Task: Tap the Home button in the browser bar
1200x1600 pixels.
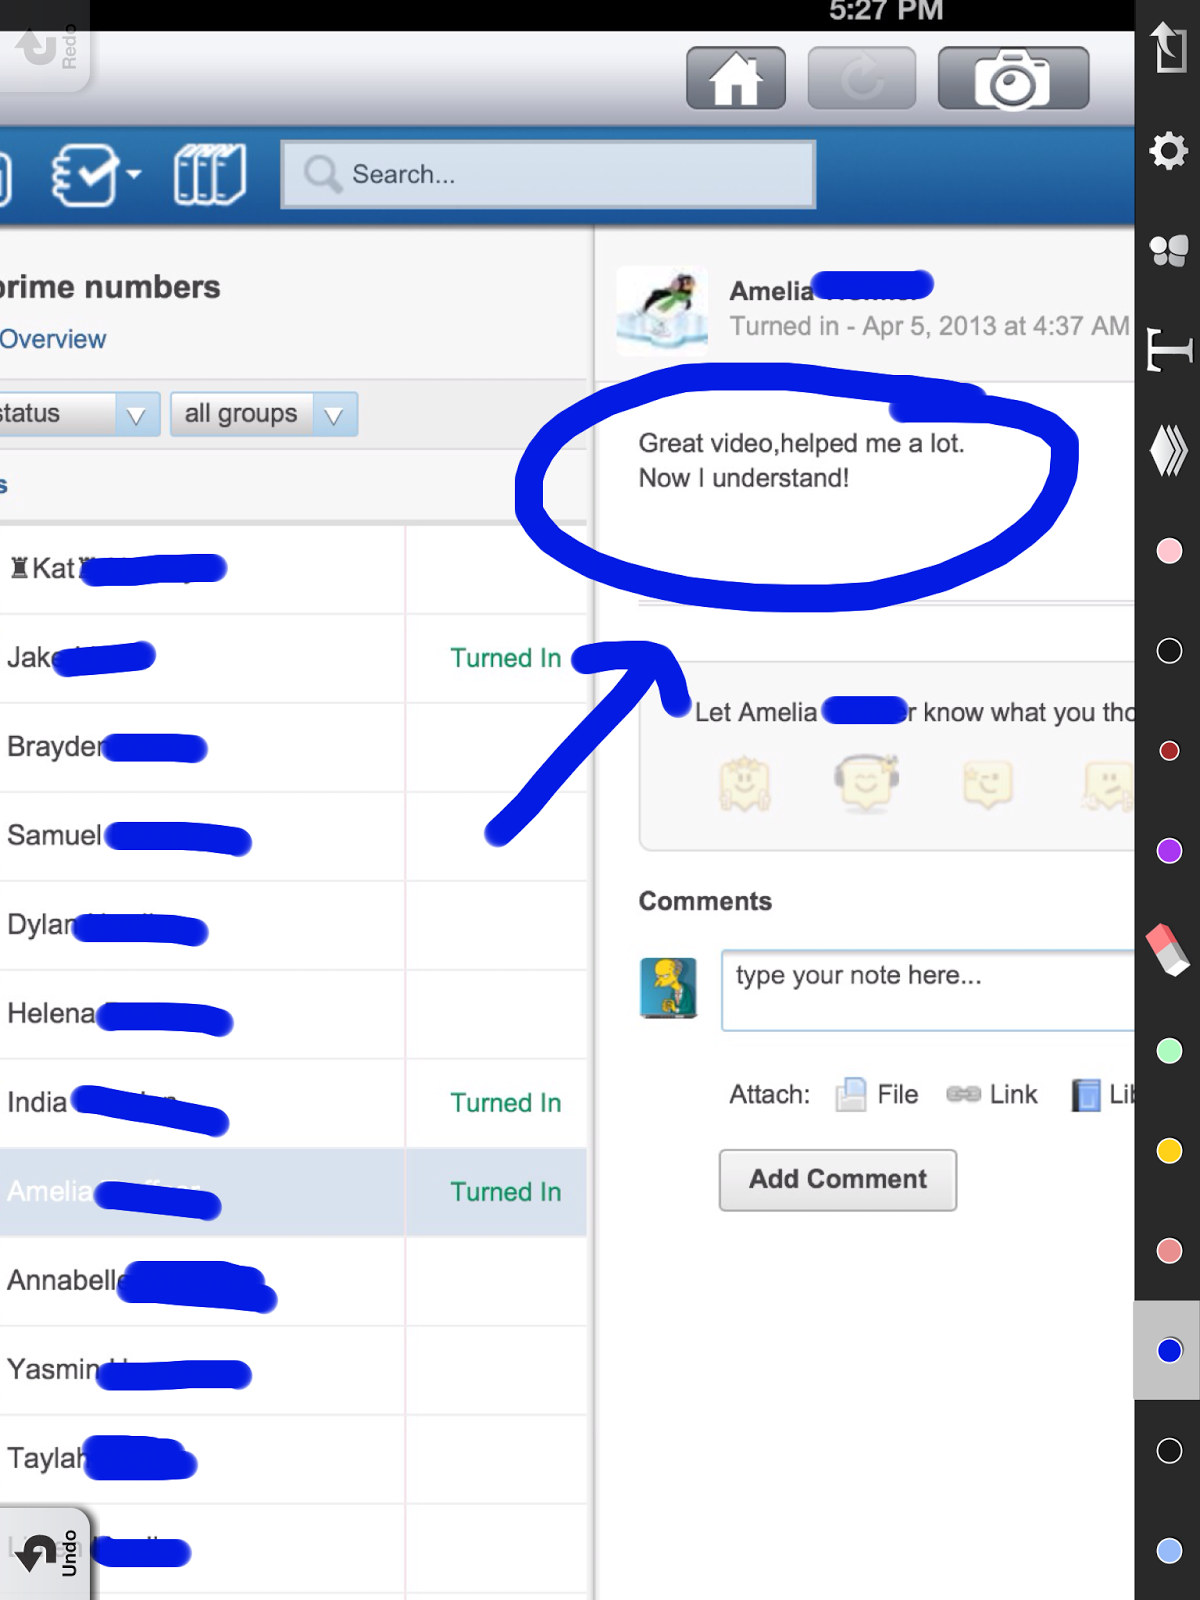Action: pos(736,78)
